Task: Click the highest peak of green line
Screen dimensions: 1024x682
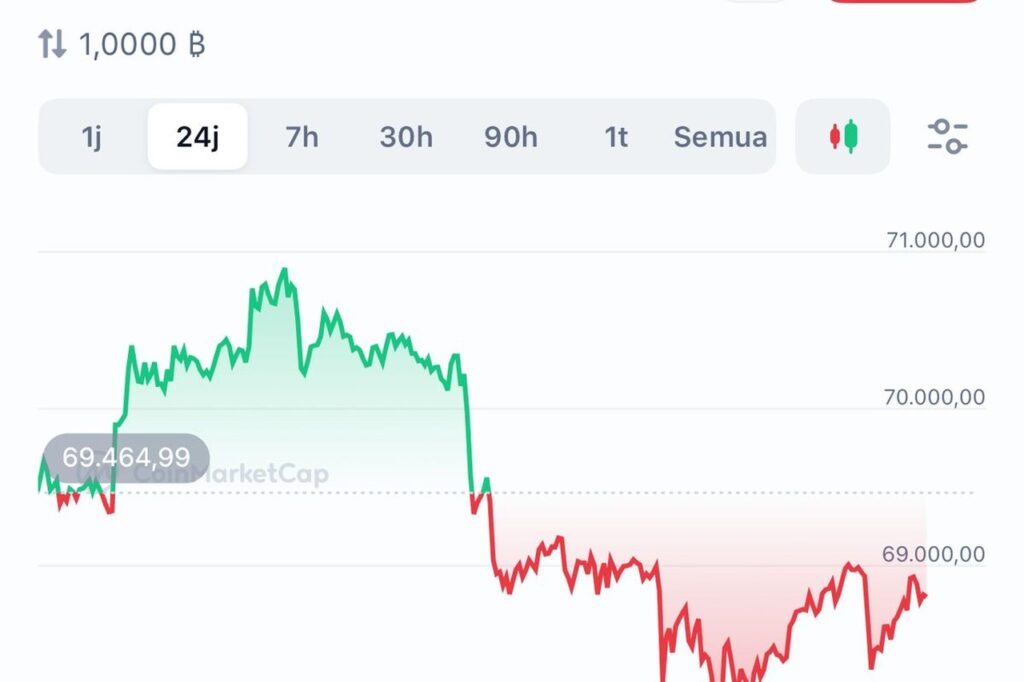Action: coord(284,269)
